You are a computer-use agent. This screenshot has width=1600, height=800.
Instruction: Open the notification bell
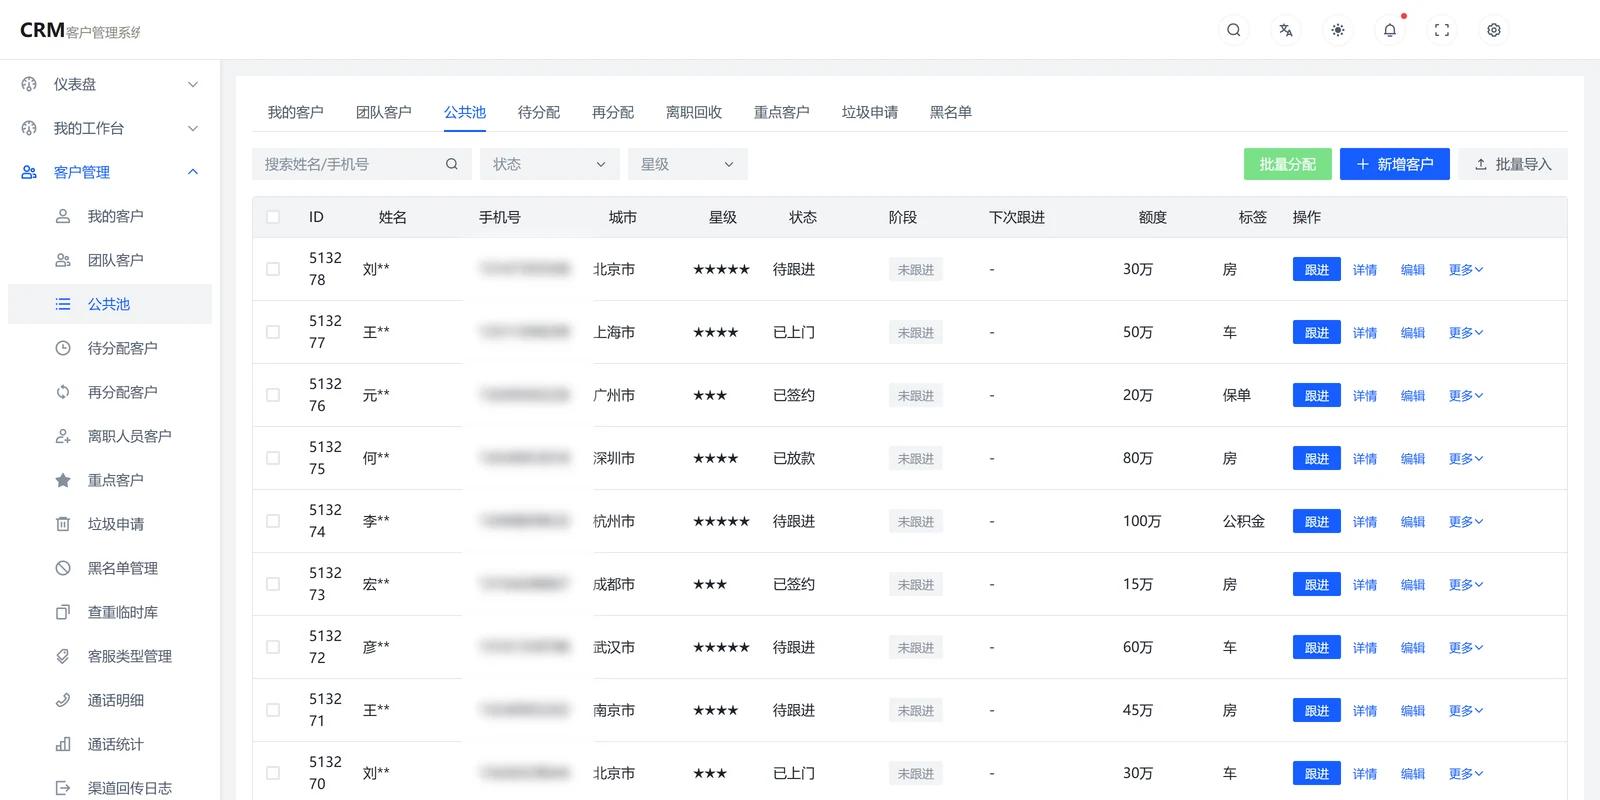click(x=1390, y=30)
